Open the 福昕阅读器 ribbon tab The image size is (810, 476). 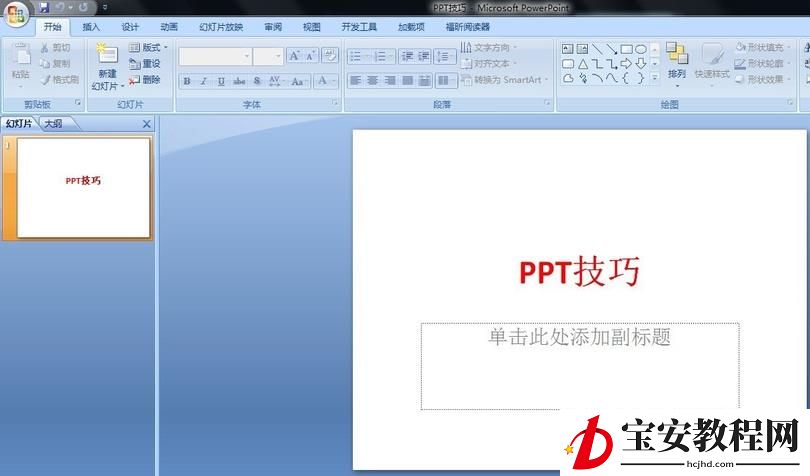[468, 27]
